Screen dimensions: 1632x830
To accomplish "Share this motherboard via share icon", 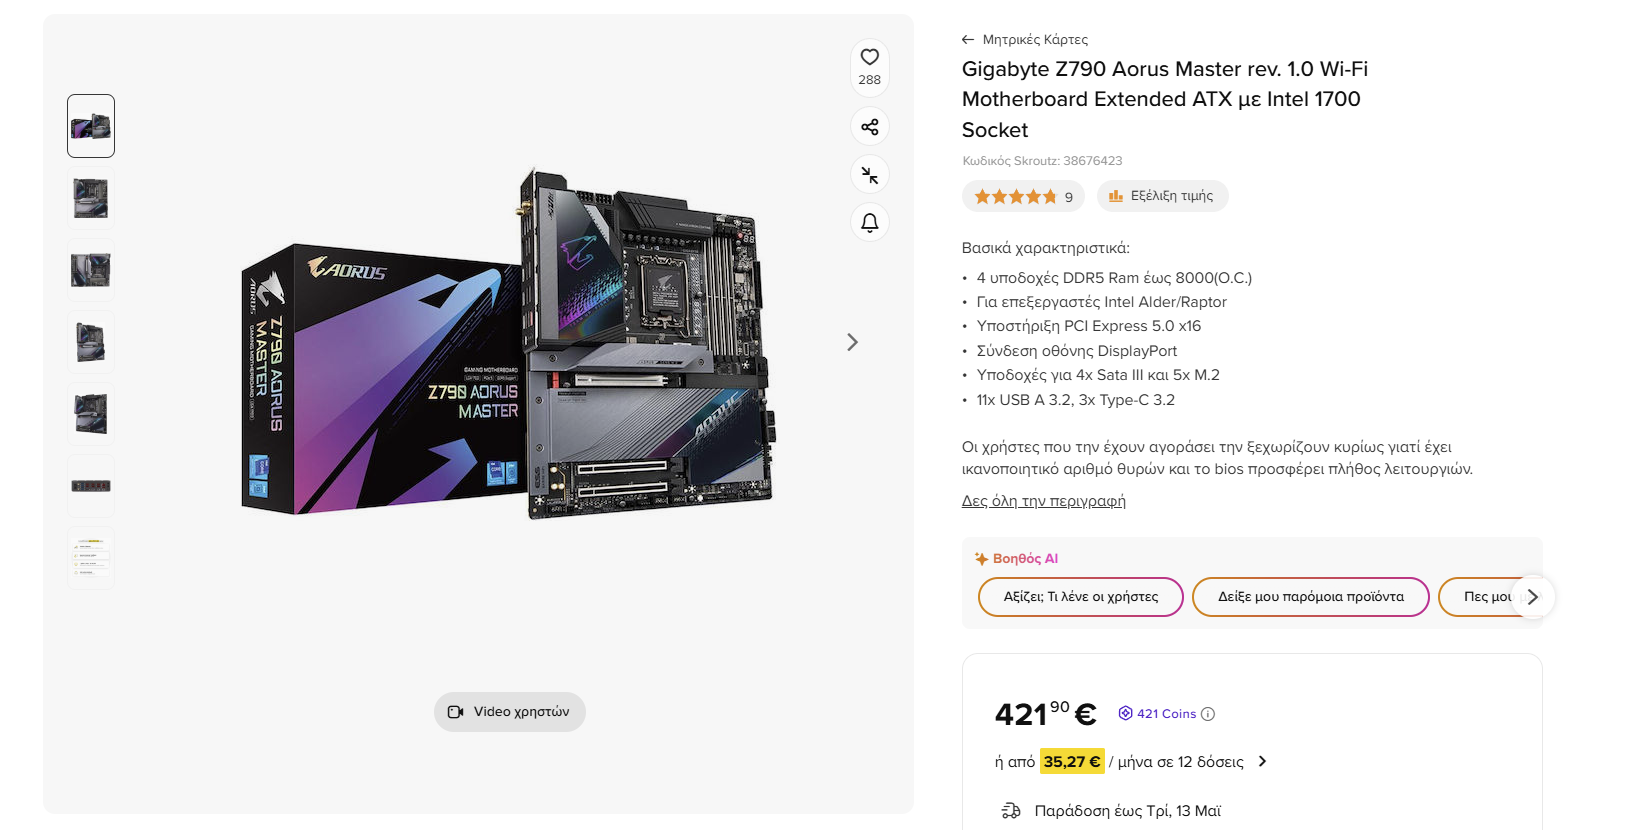I will 869,126.
